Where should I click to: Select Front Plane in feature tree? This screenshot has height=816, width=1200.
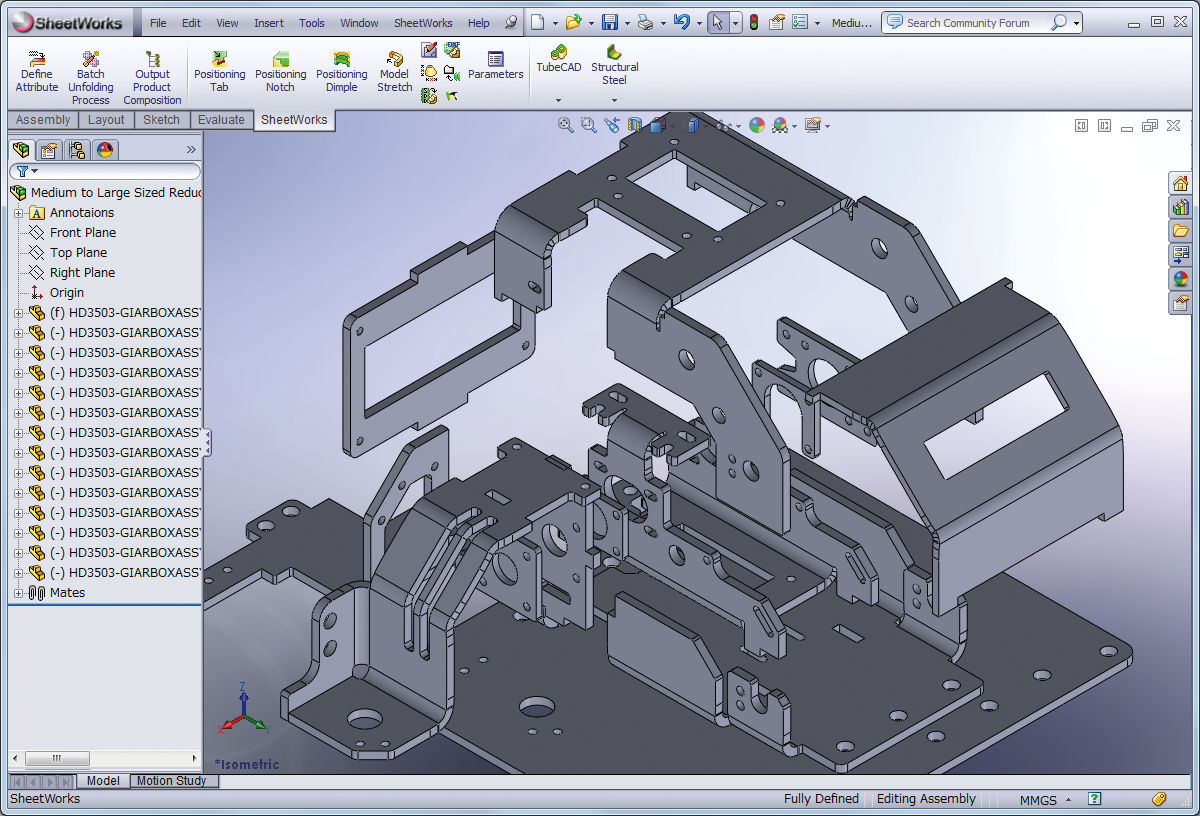coord(82,233)
